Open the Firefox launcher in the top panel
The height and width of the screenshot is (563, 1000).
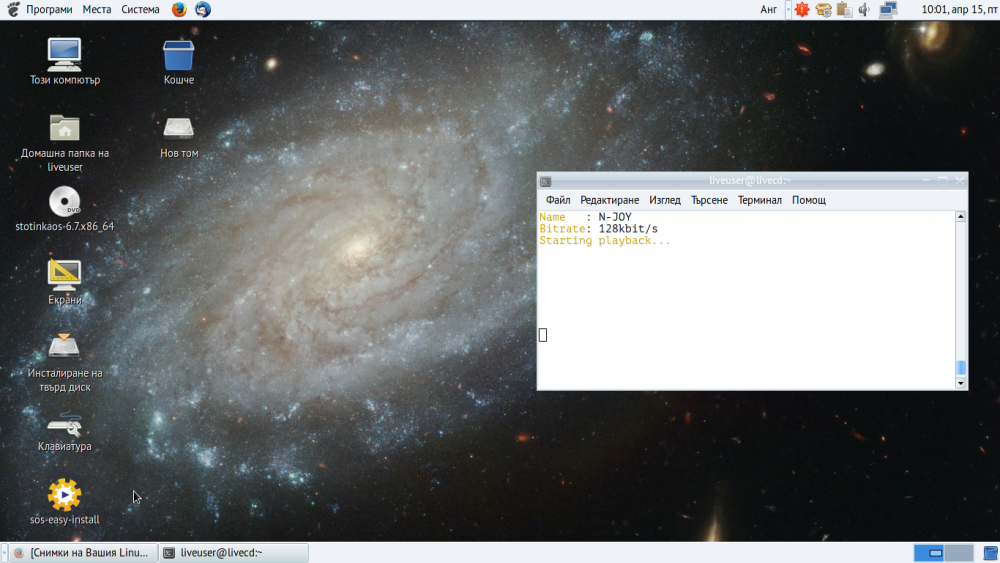pos(179,10)
